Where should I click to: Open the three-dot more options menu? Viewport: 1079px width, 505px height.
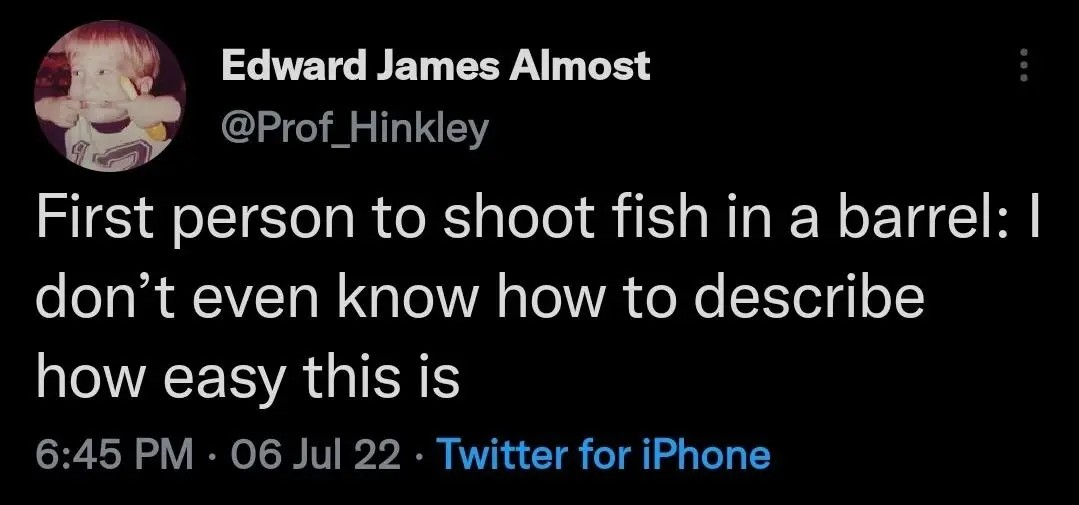tap(1022, 67)
